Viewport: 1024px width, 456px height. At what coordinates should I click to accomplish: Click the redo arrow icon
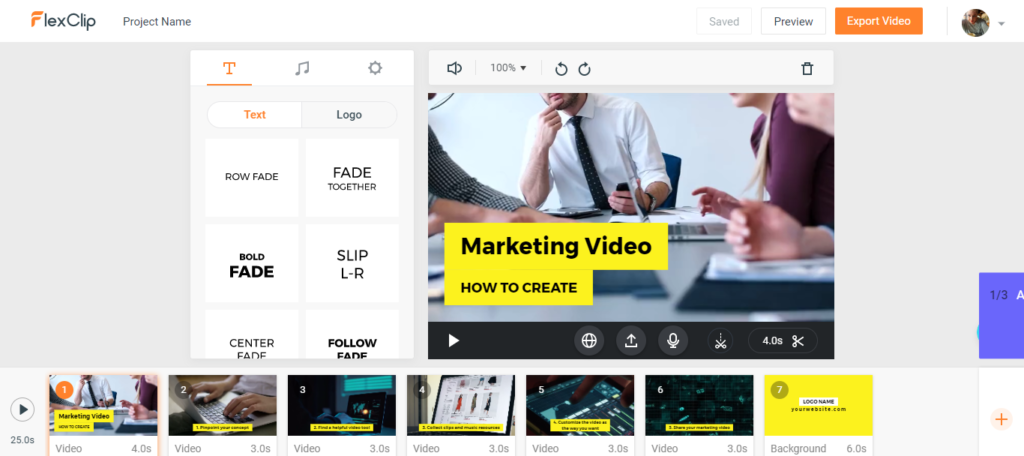pos(585,69)
